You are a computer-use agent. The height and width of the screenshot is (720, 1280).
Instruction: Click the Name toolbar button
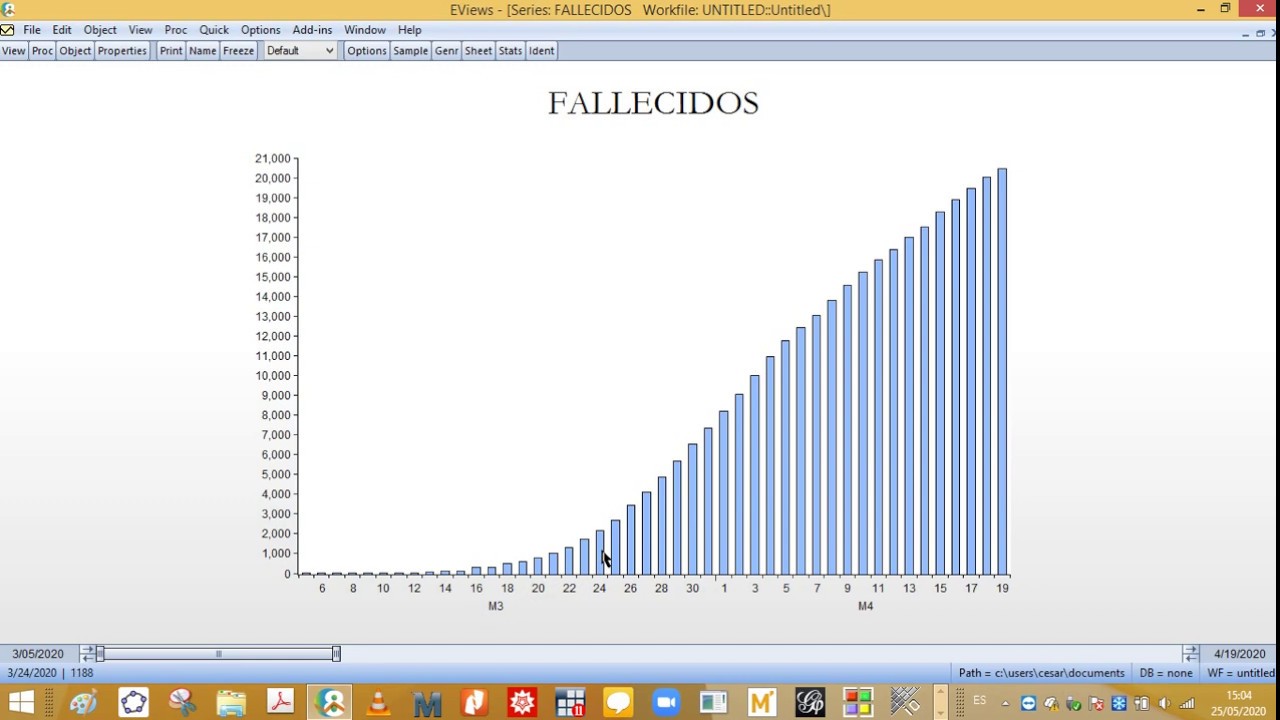click(203, 51)
